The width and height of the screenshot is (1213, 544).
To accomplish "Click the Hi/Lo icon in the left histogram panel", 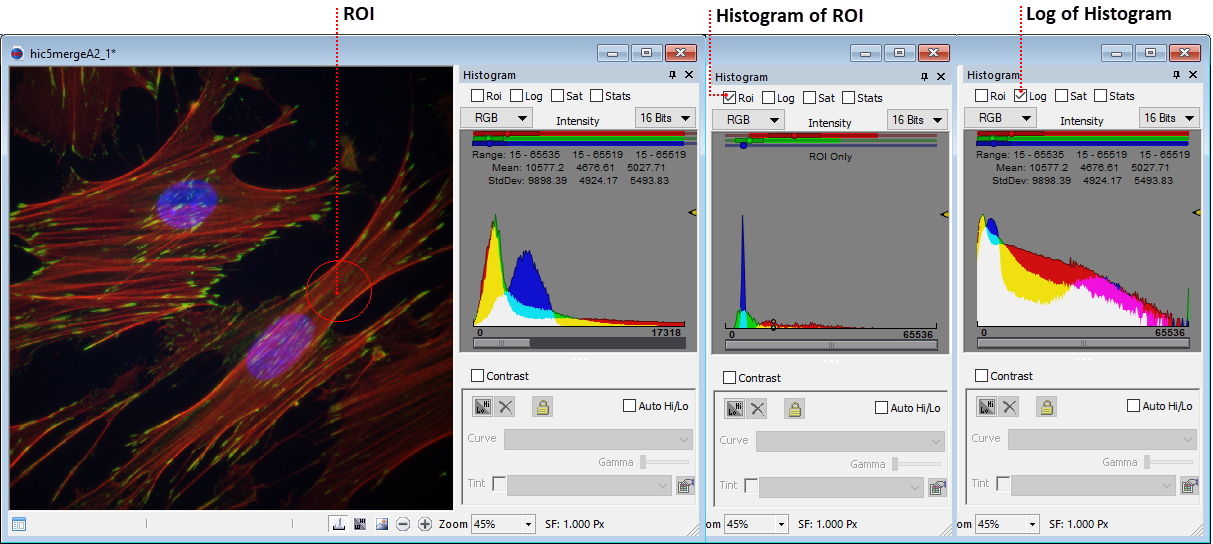I will (484, 407).
